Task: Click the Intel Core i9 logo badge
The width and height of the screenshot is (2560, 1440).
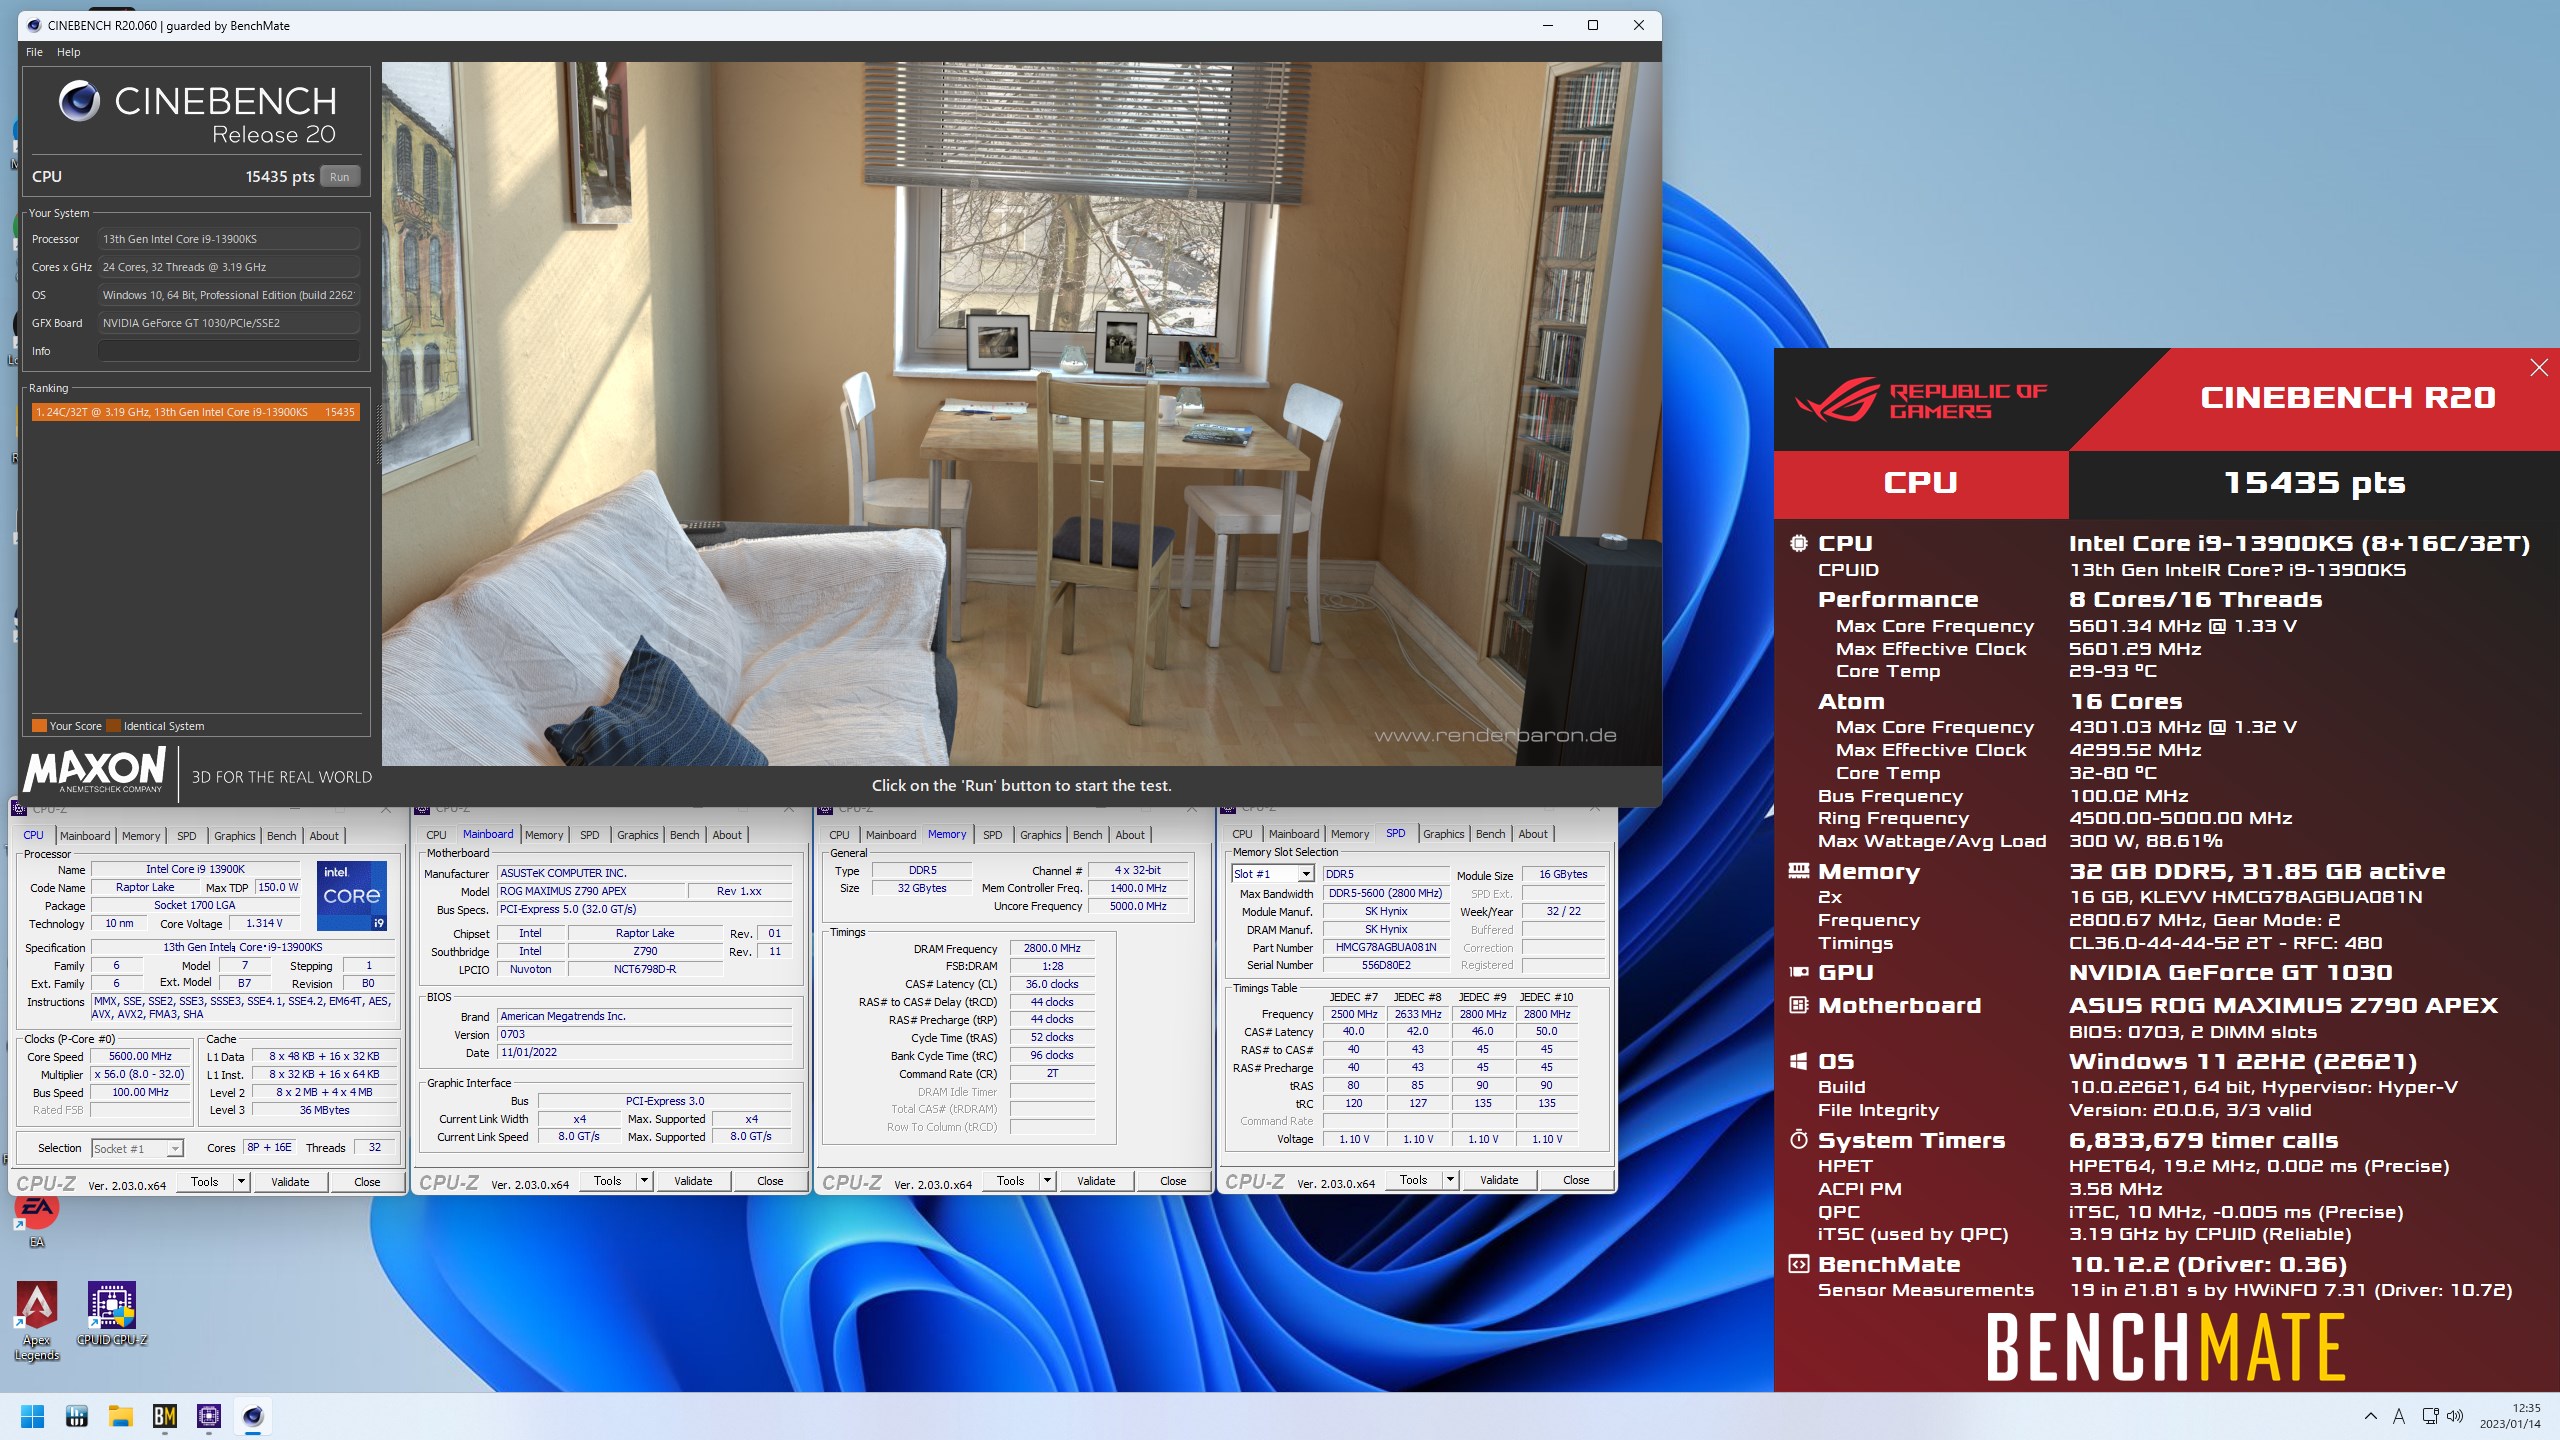Action: 352,895
